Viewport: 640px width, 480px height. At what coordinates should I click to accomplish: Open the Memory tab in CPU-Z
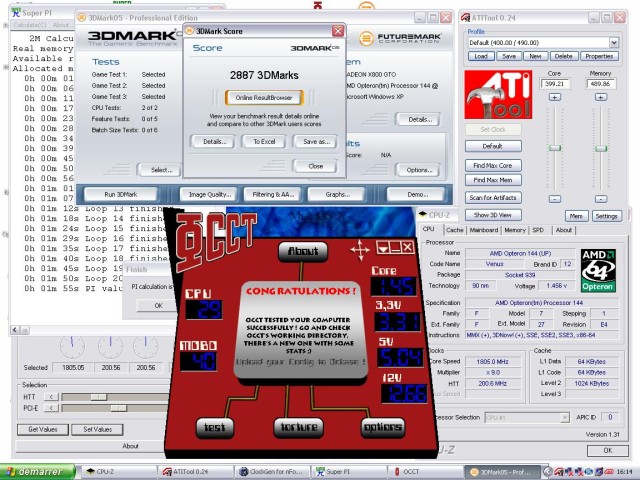coord(515,230)
